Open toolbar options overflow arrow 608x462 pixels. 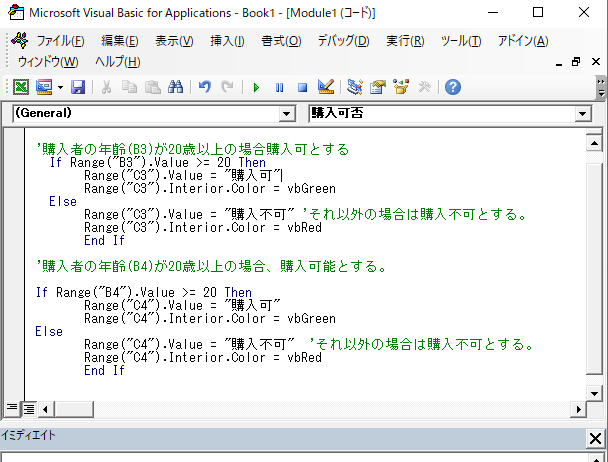601,88
